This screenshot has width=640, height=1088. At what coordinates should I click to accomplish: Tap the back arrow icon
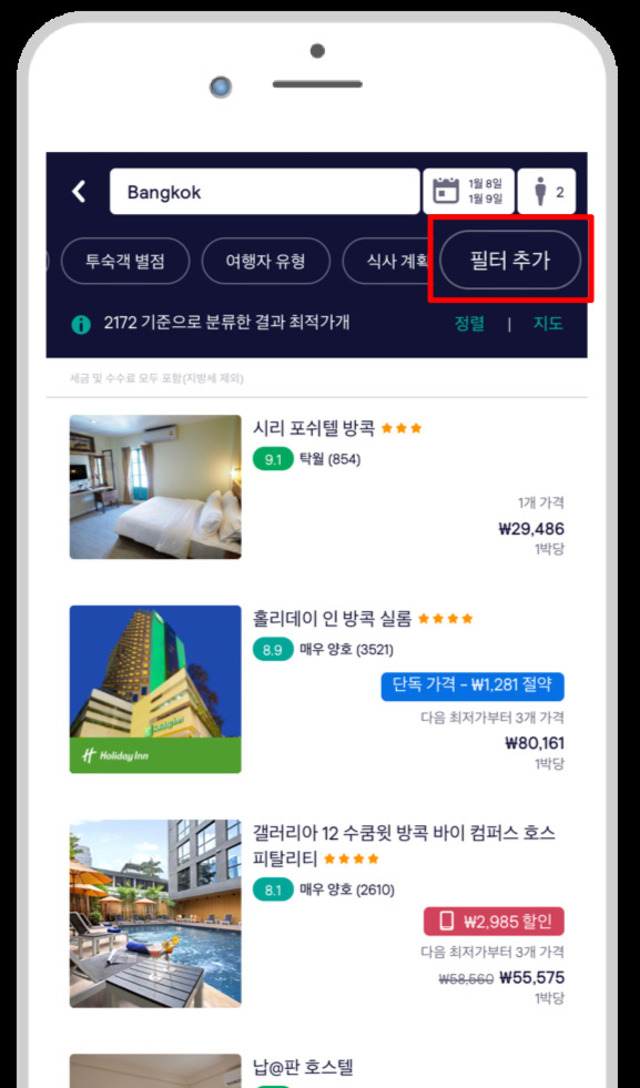point(79,192)
